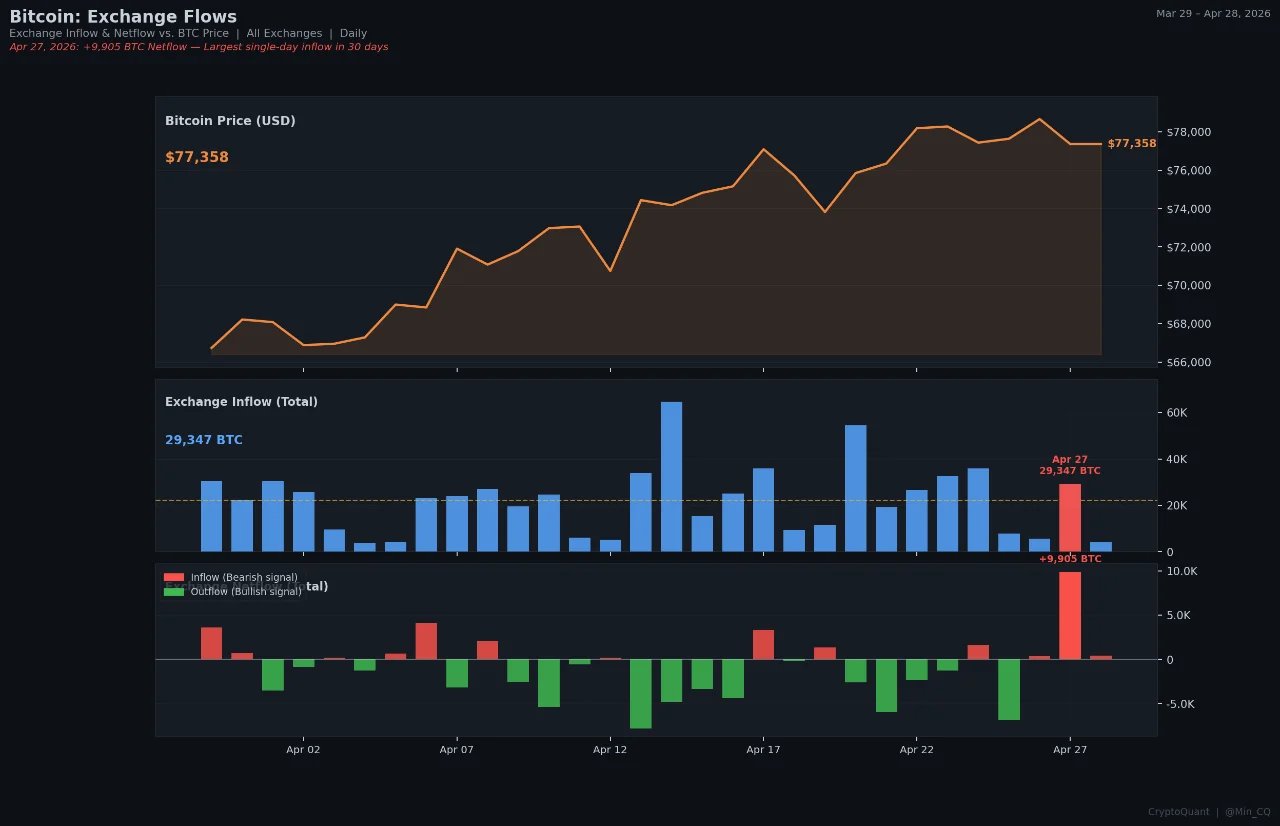Click the title "Bitcoin: Exchange Flows"

pyautogui.click(x=122, y=16)
